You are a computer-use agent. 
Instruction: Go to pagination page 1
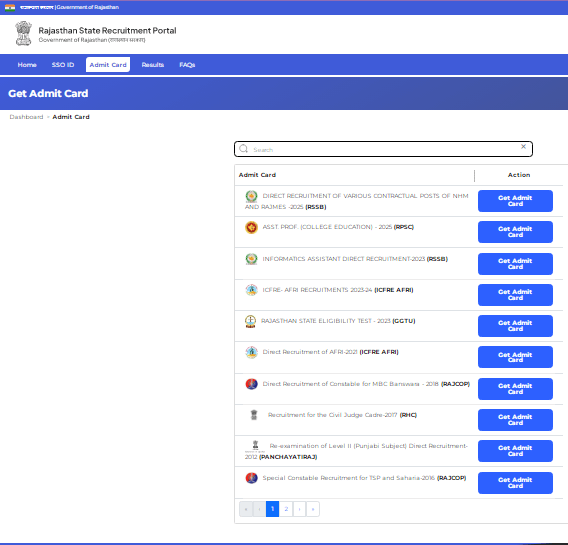pyautogui.click(x=272, y=509)
